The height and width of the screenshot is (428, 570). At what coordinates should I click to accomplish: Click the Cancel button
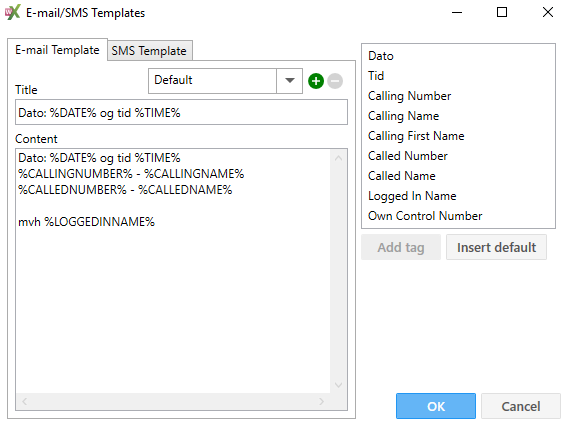coord(521,406)
